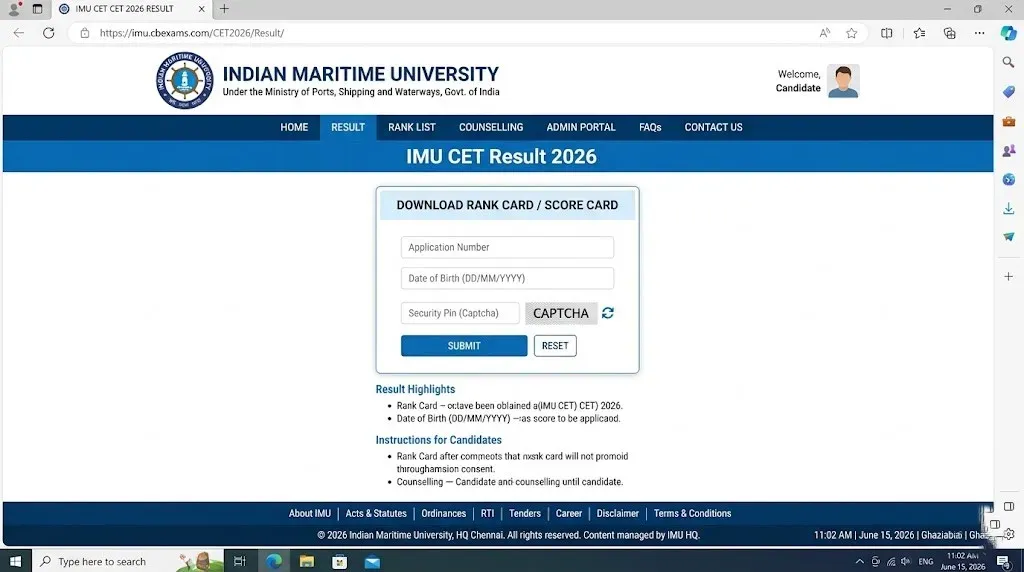Click the browser profile icon

14,9
